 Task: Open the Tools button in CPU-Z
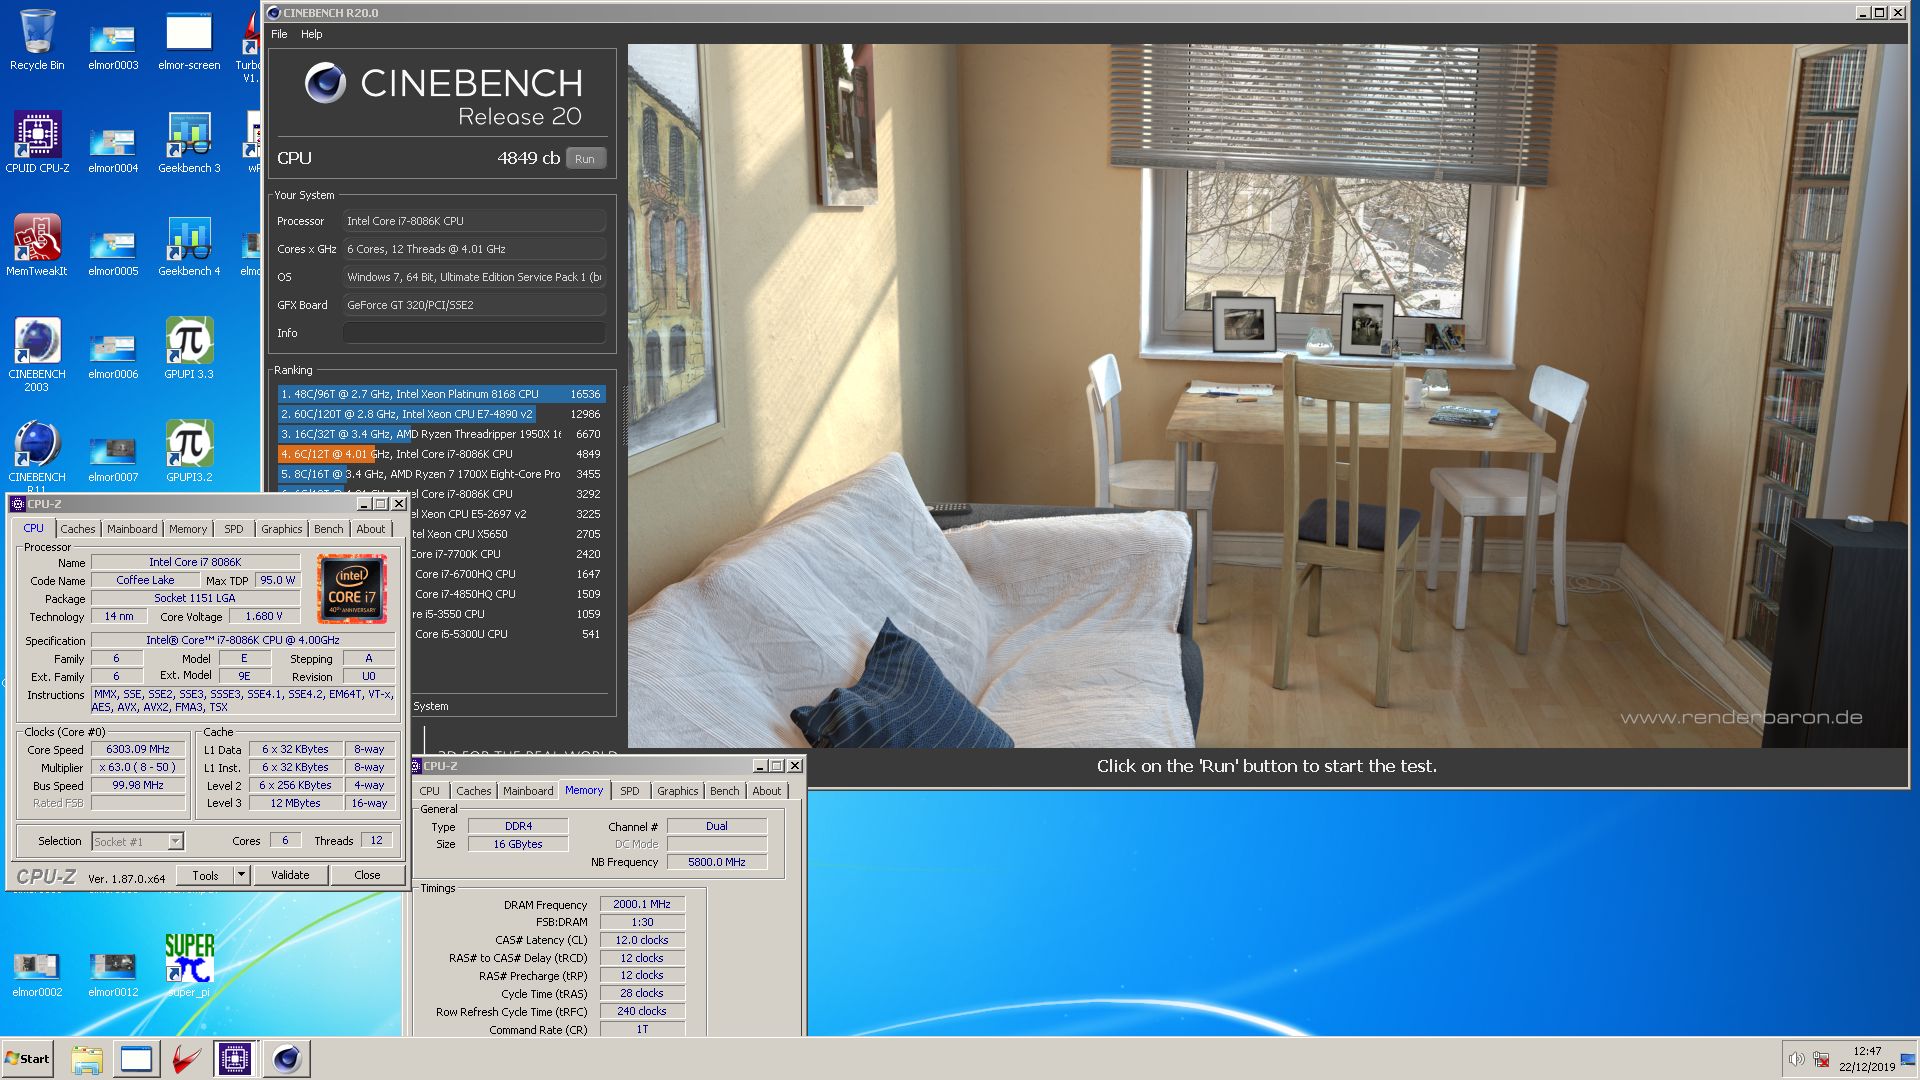(205, 875)
